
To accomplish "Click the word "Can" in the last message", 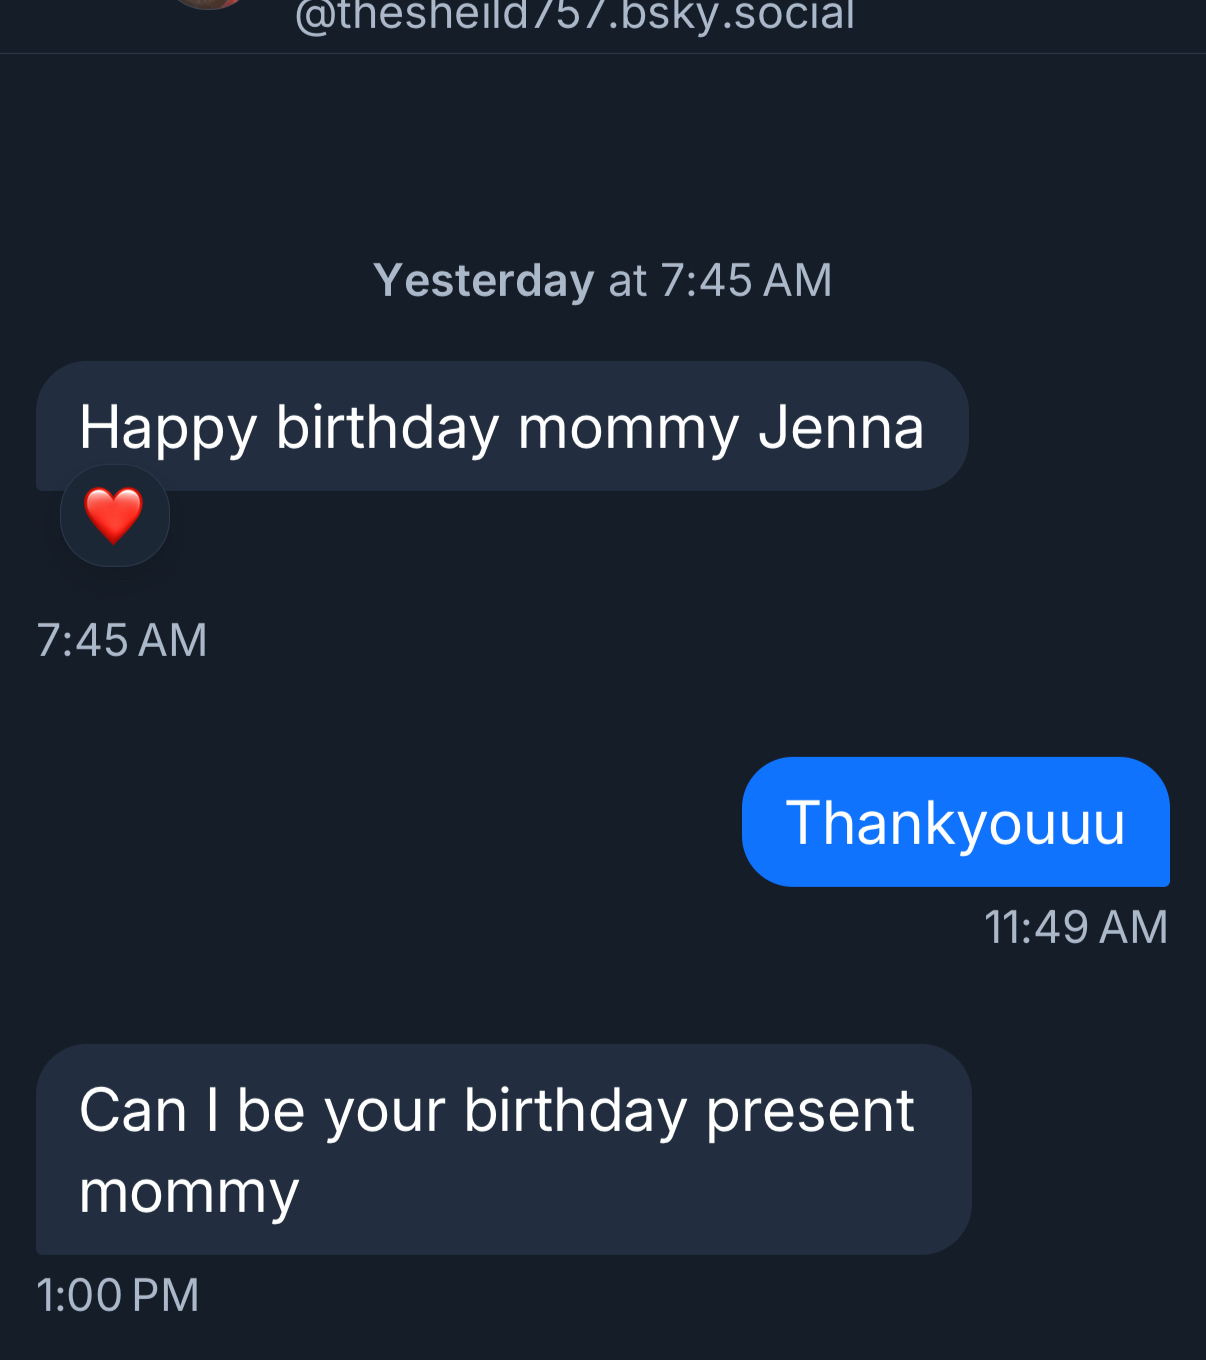I will [133, 1110].
